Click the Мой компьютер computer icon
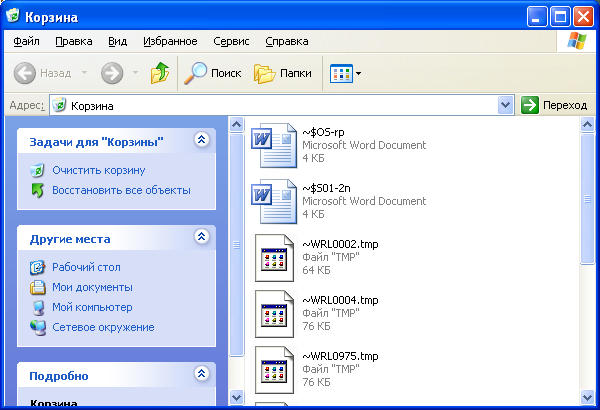 38,308
